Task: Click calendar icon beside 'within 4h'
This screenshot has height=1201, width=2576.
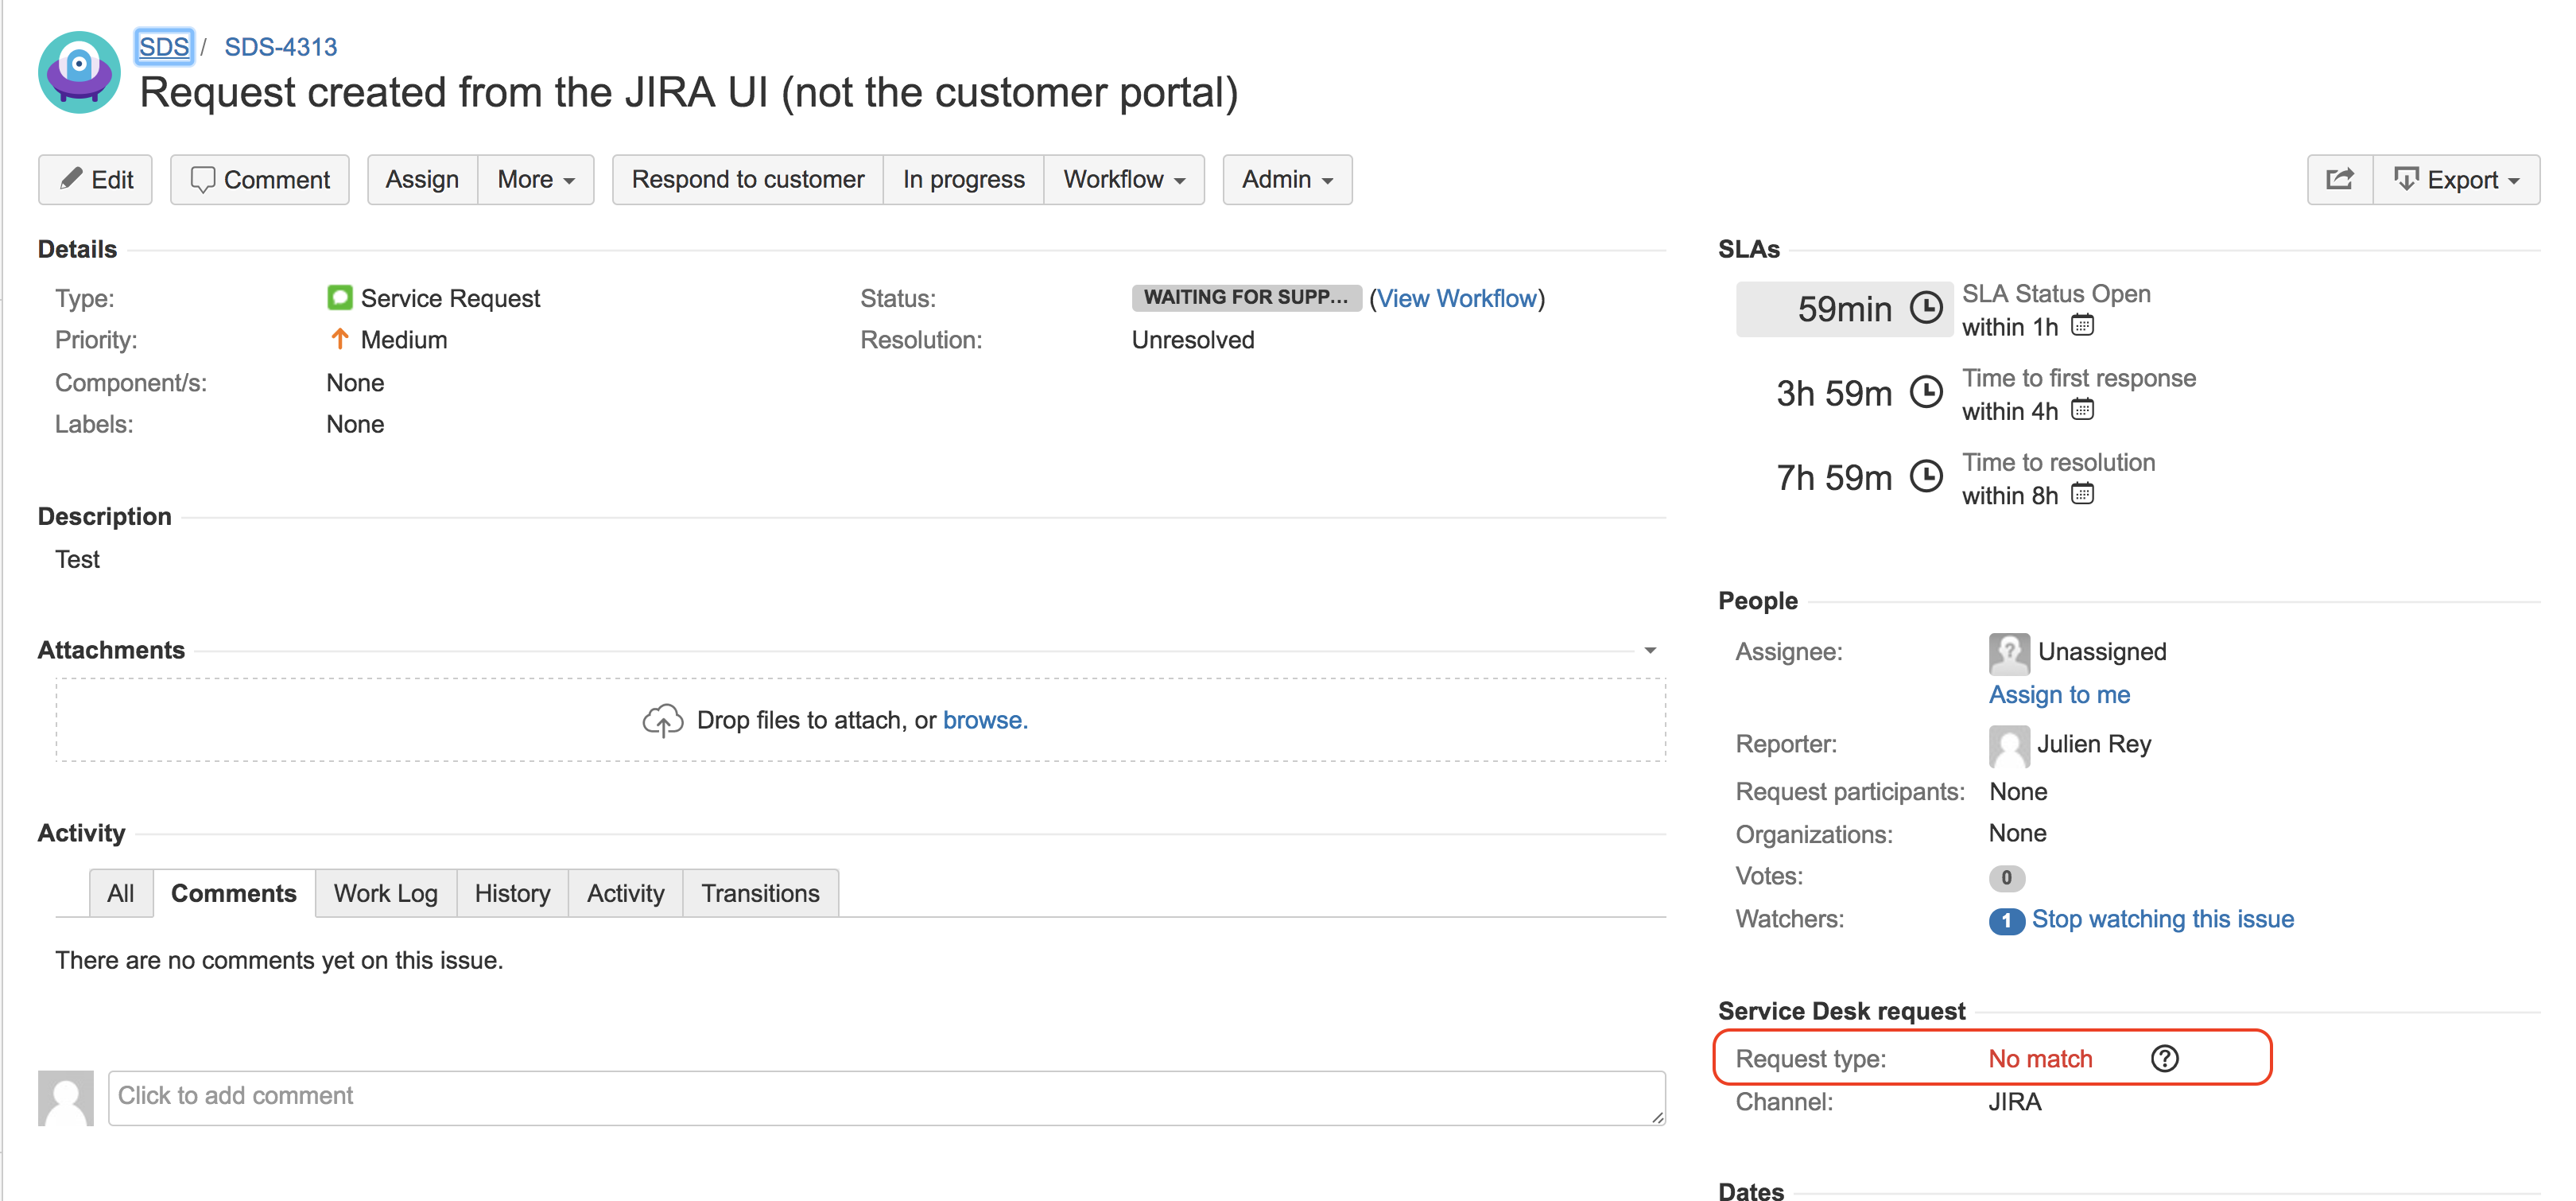Action: (x=2082, y=410)
